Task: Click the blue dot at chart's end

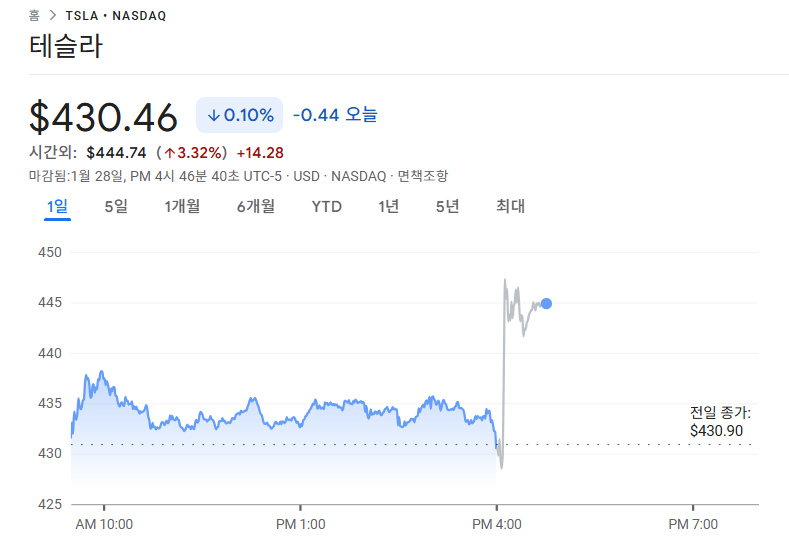Action: pos(546,303)
